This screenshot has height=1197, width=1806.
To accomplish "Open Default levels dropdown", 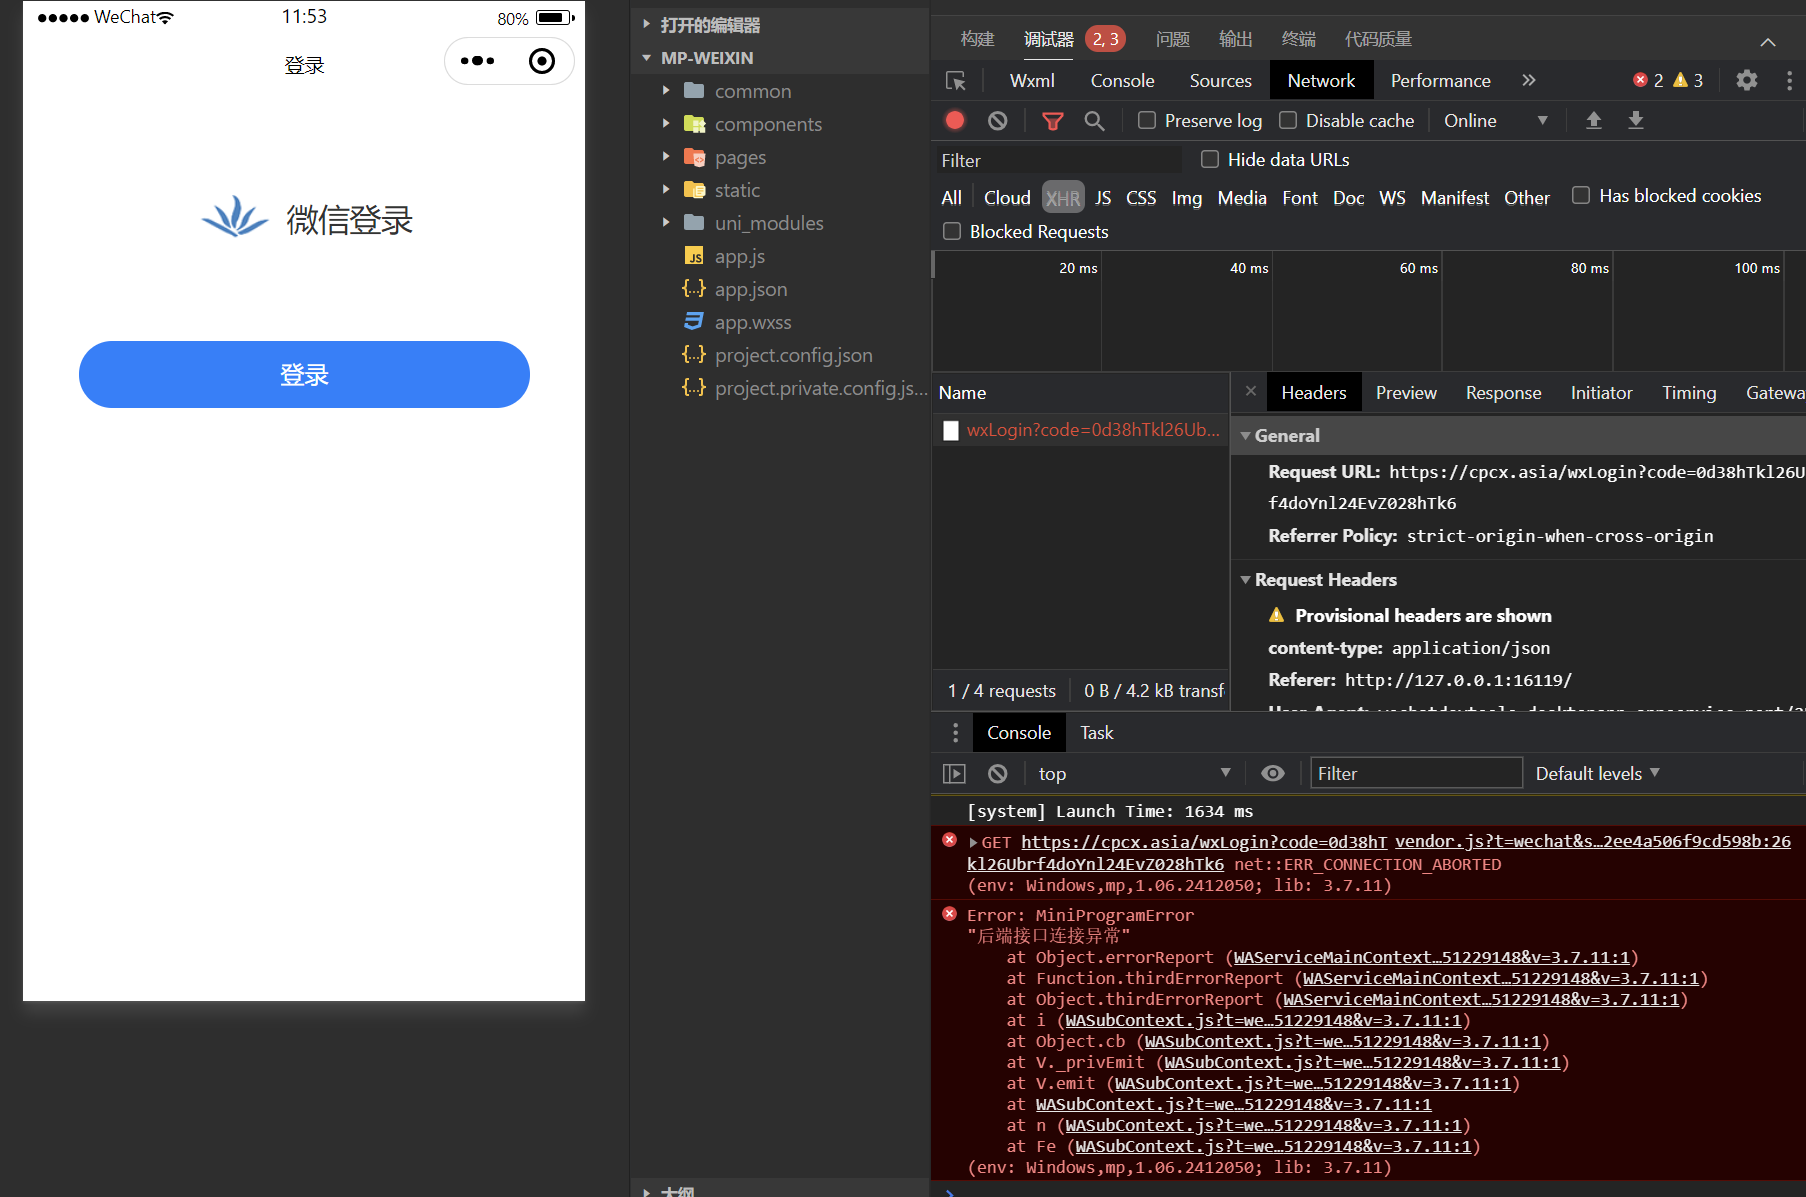I will pos(1597,773).
